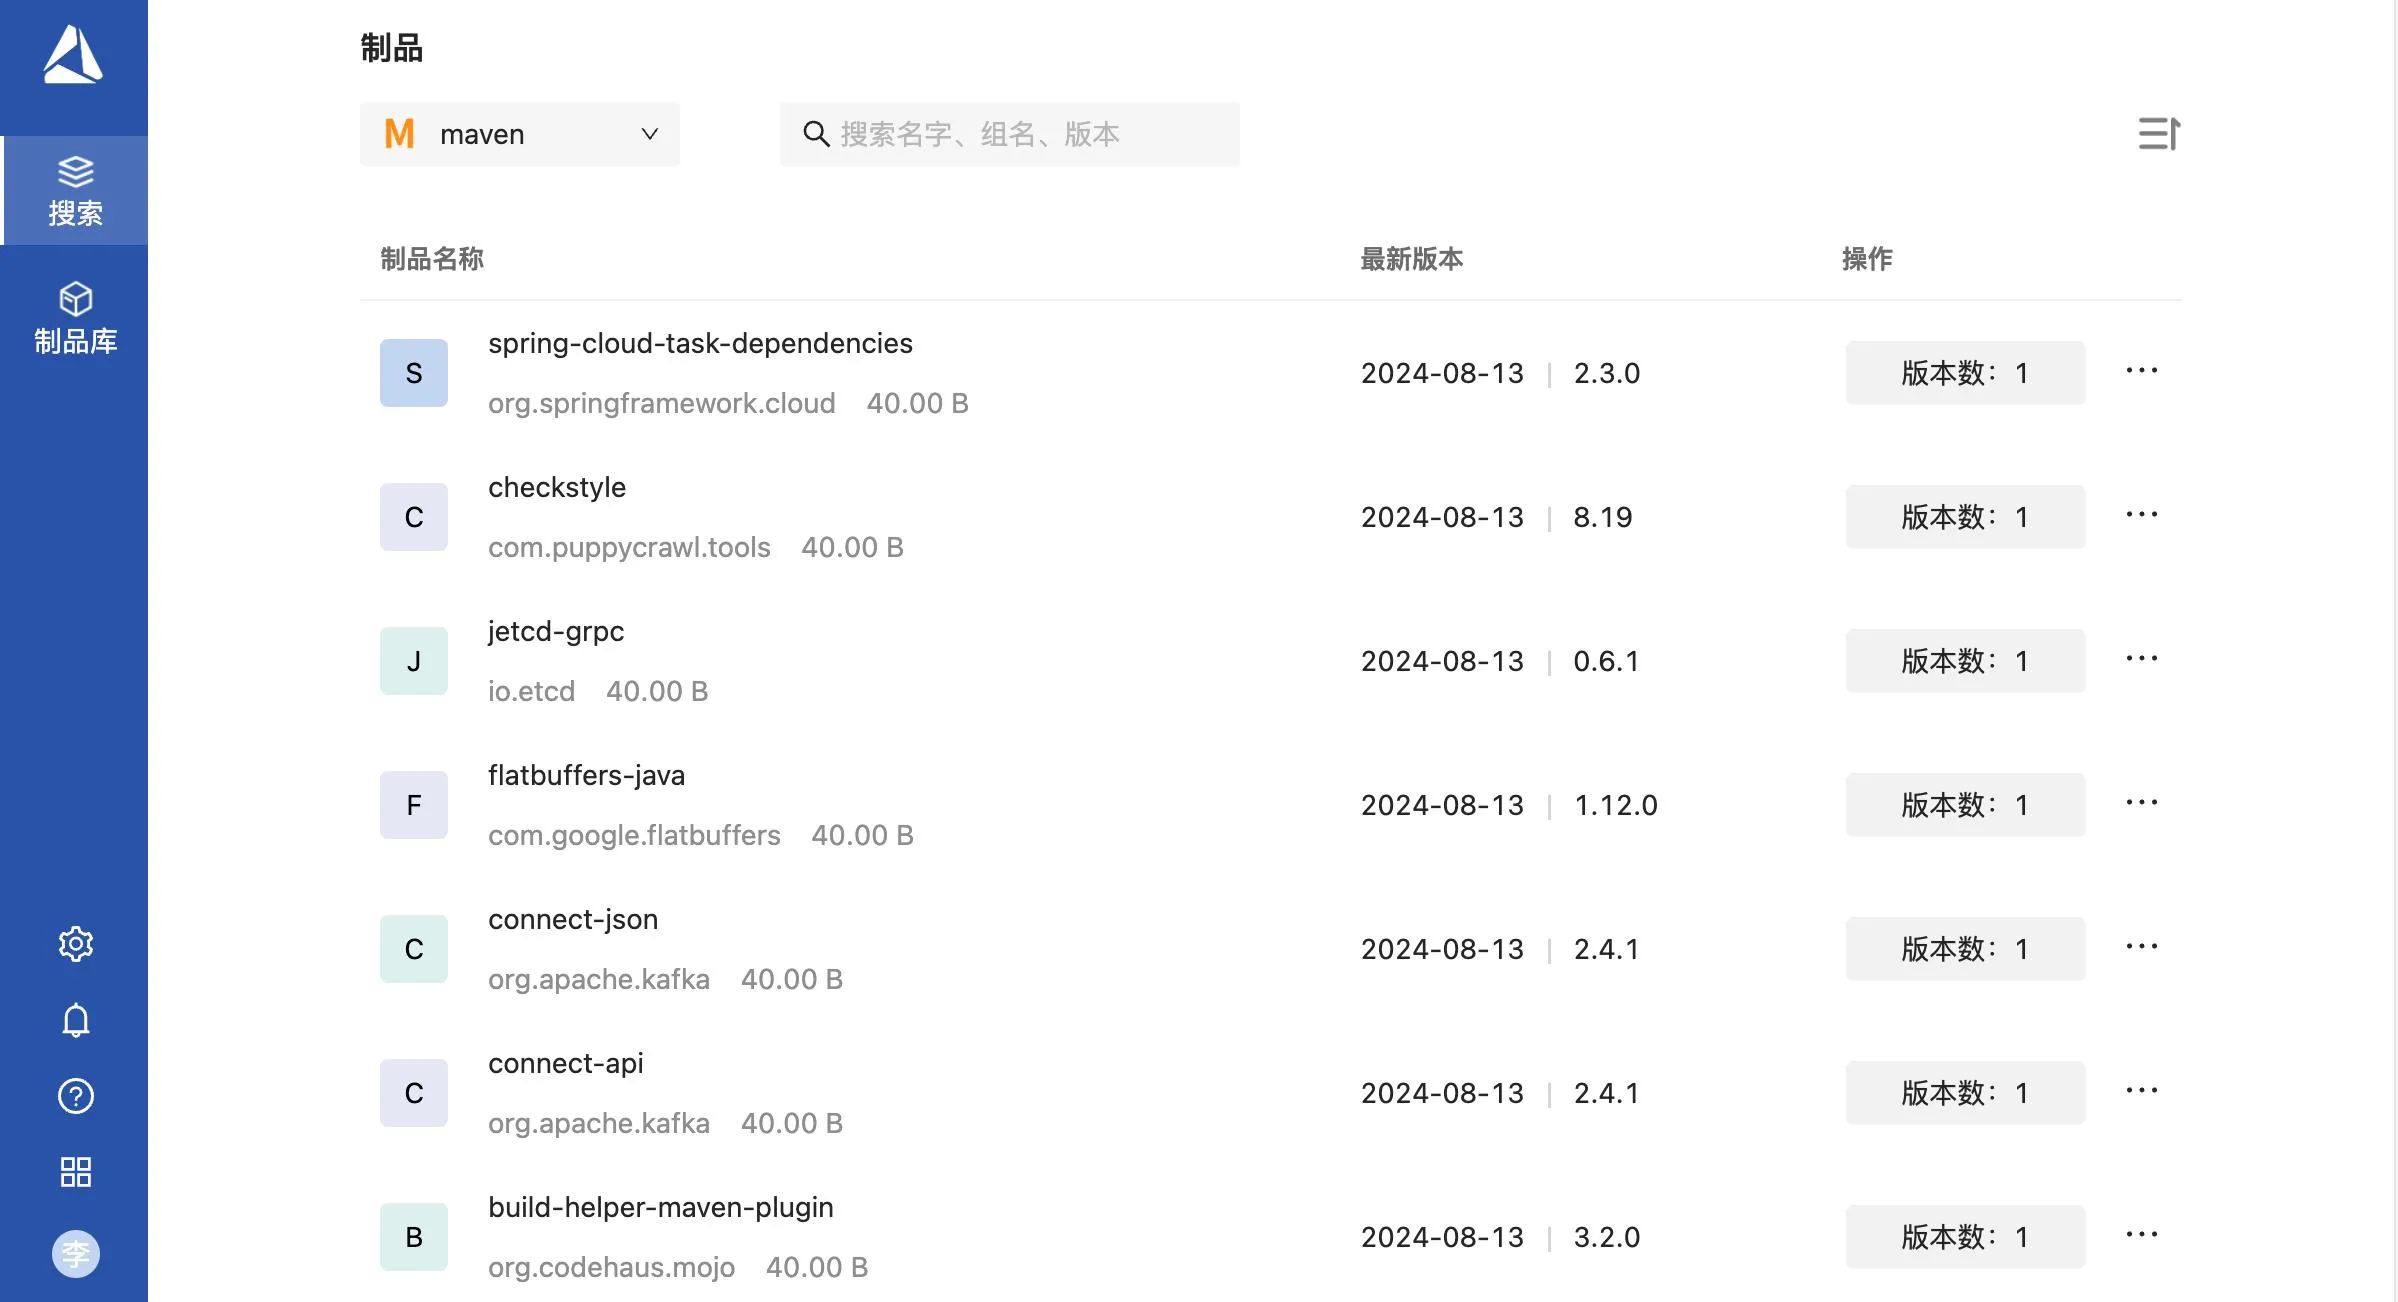Click version 2.3.0 in first row

pos(1607,374)
